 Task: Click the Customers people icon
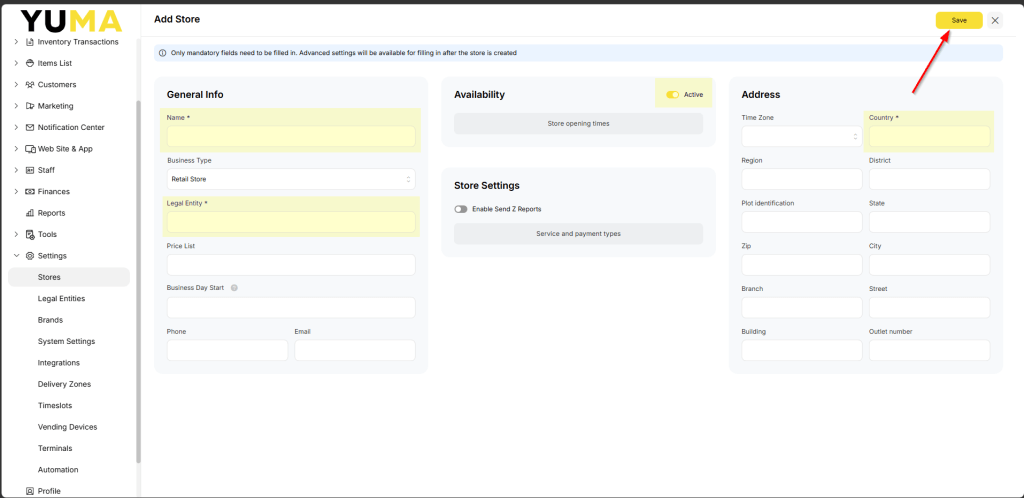[x=29, y=85]
